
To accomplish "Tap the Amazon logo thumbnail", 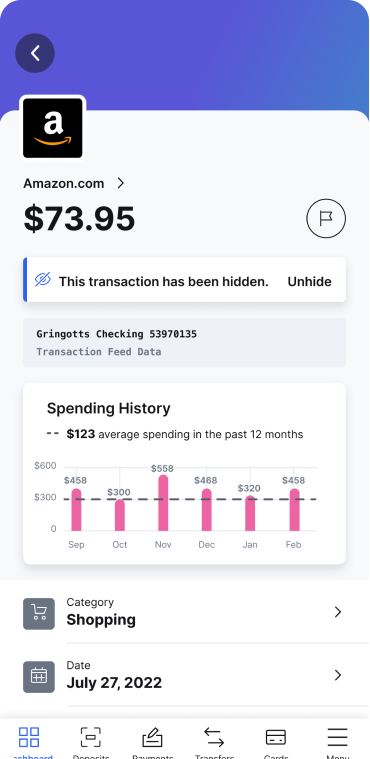I will (53, 128).
